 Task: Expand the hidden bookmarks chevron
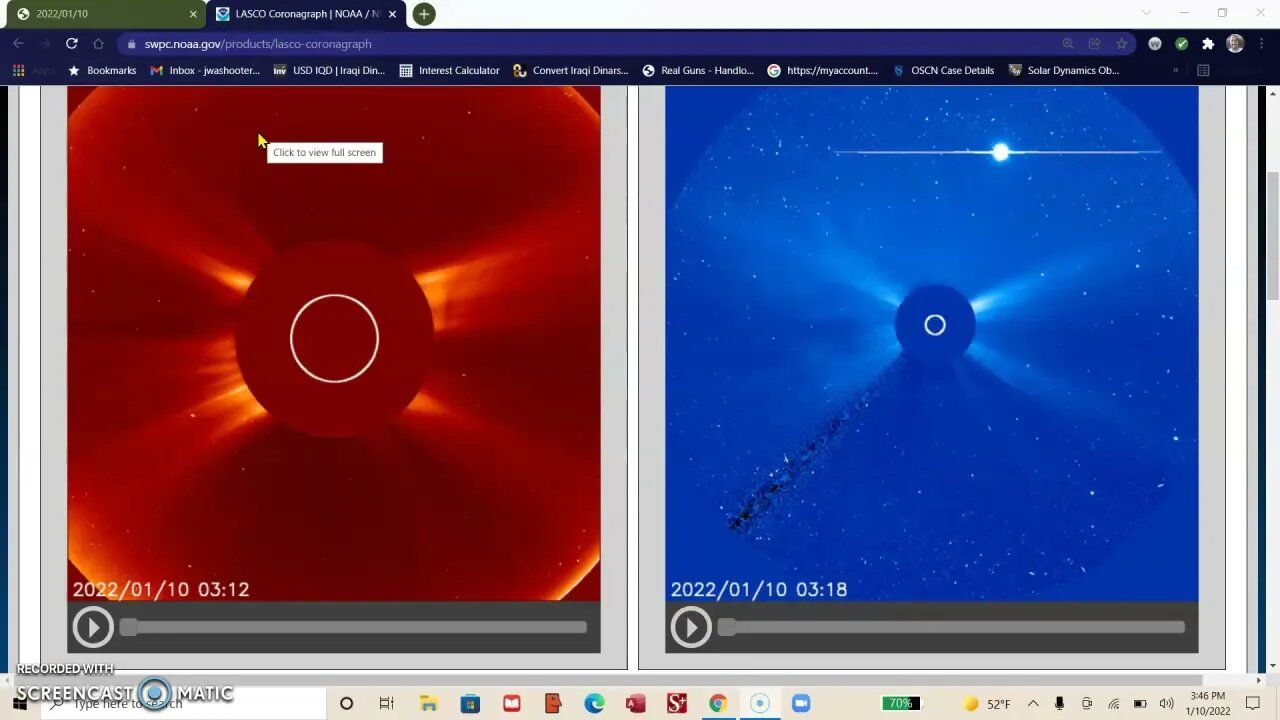[1175, 70]
